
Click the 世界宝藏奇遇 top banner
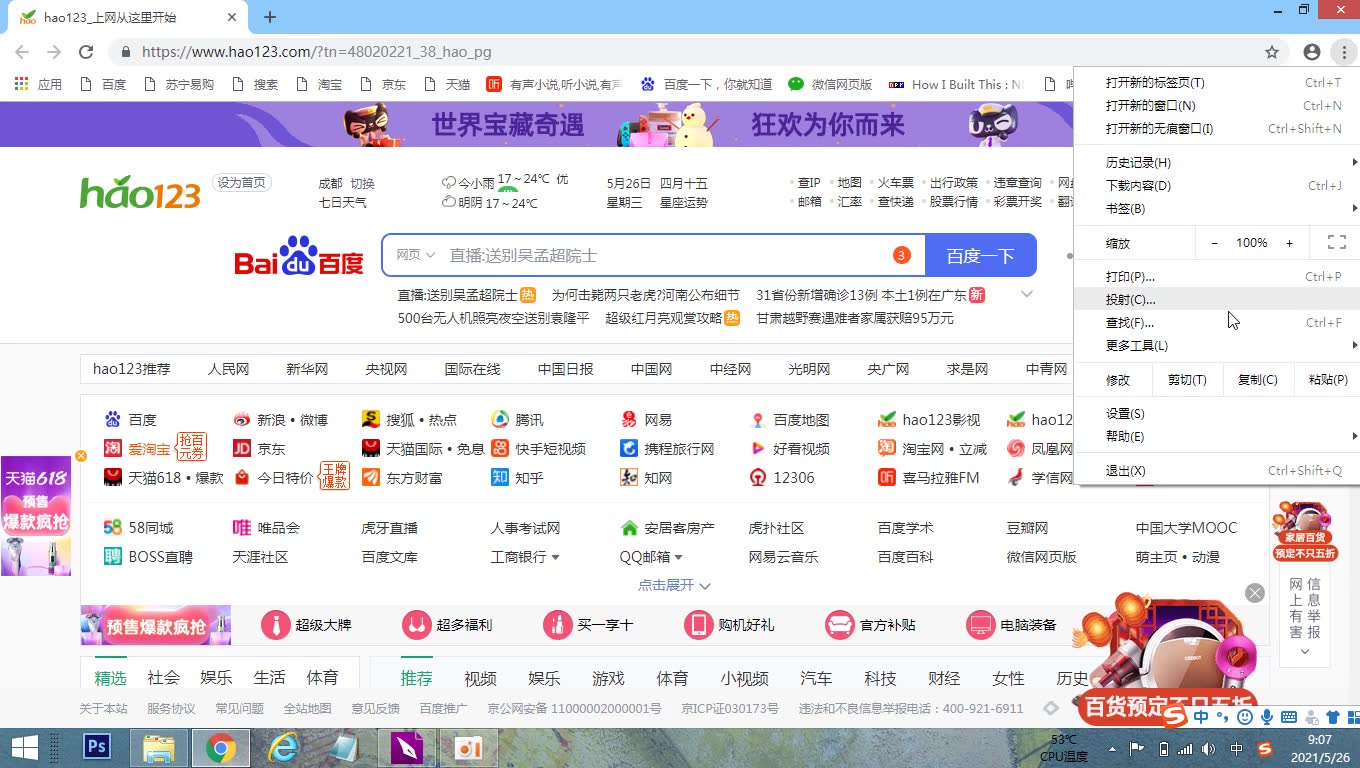point(536,124)
